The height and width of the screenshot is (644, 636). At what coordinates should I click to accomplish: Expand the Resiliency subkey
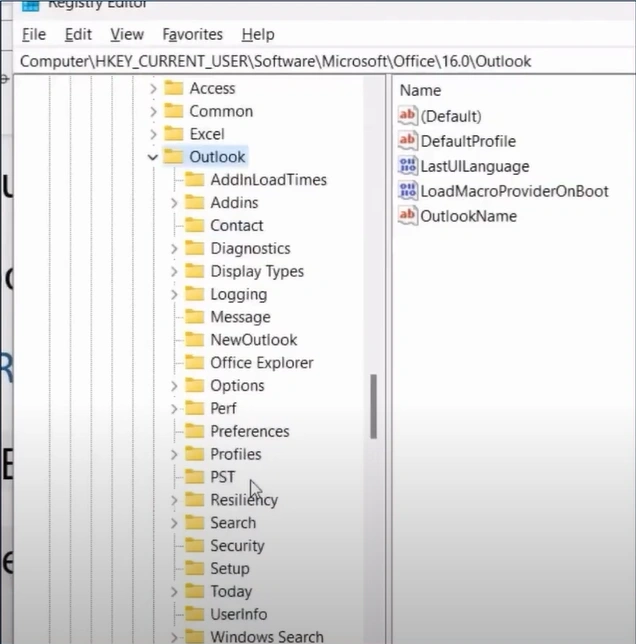click(x=174, y=500)
